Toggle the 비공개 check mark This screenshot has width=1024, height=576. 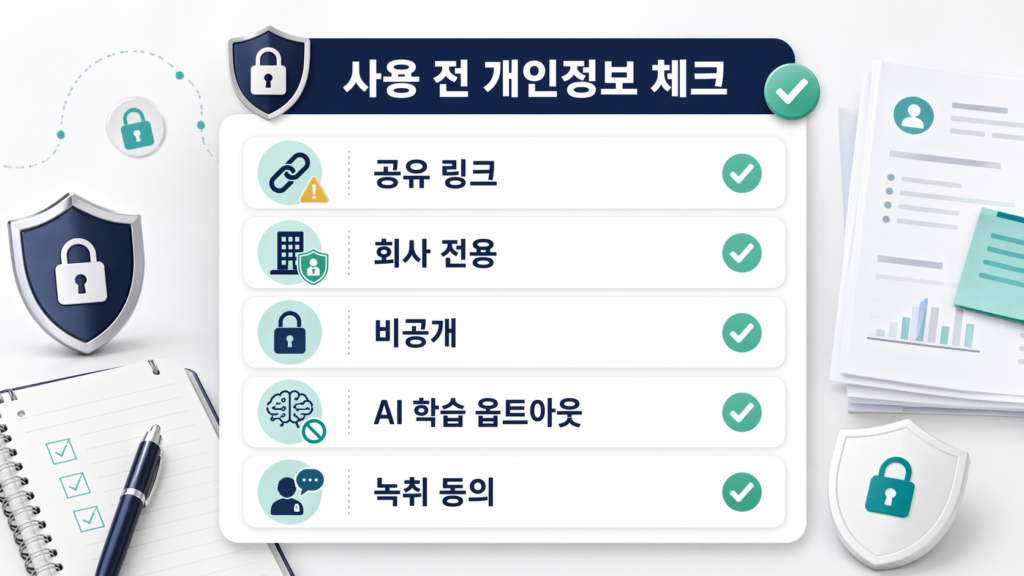tap(741, 331)
